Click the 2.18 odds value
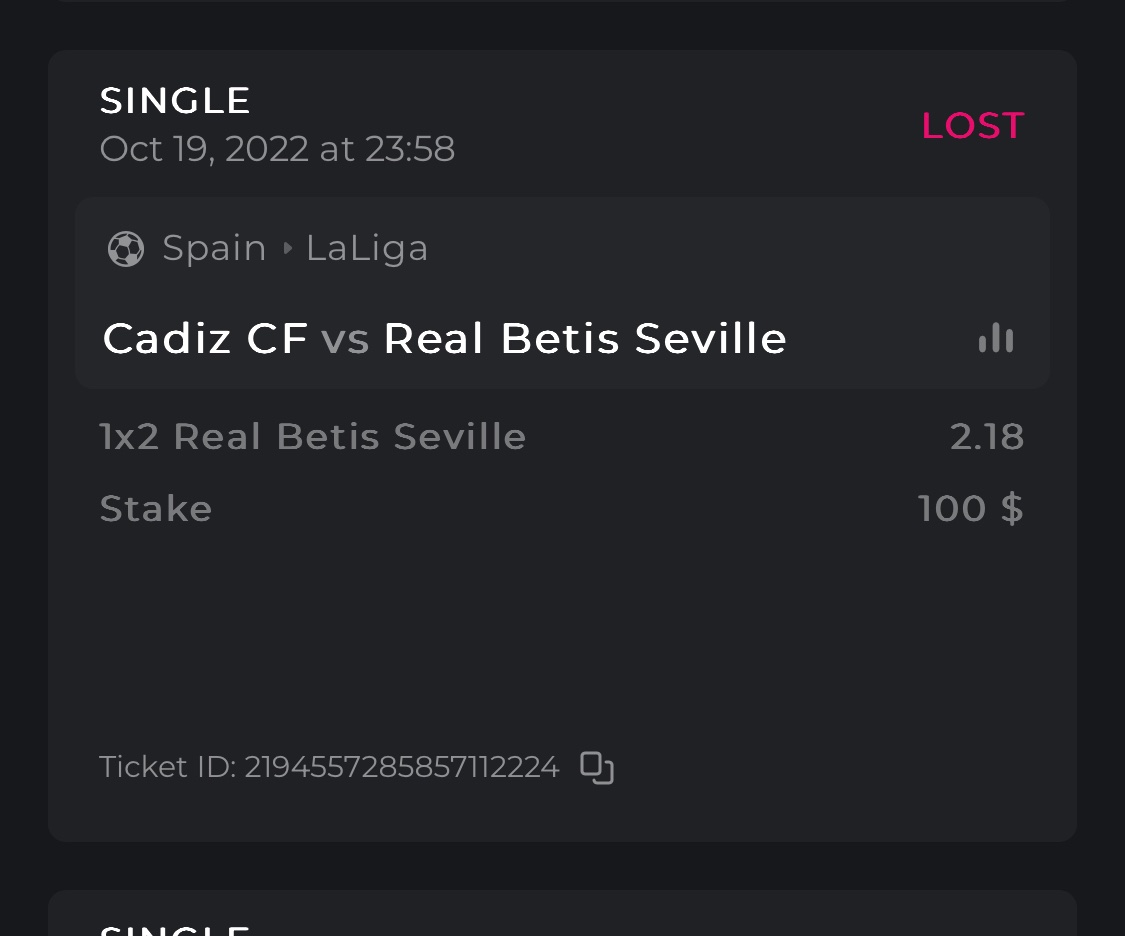 (x=987, y=437)
